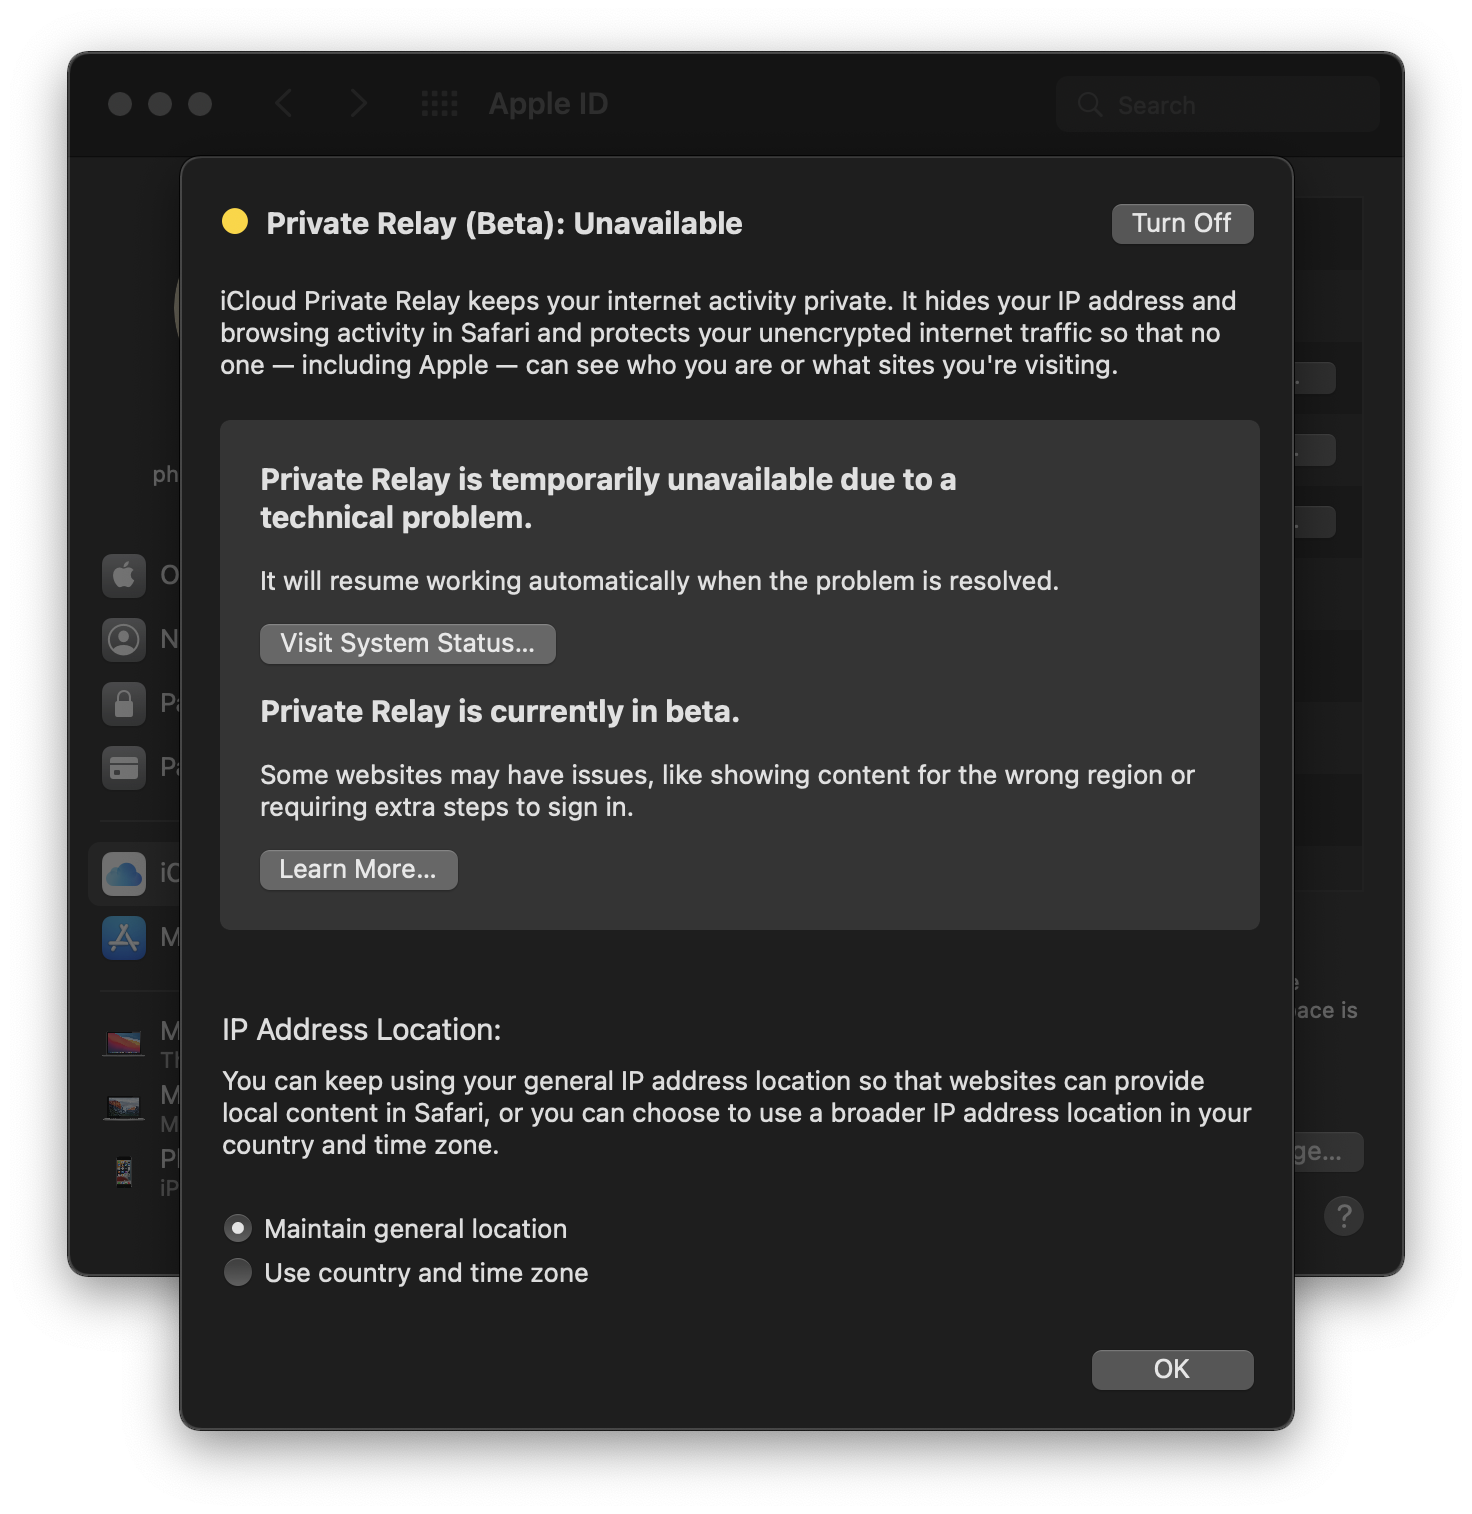Click the yellow status indicator dot
The width and height of the screenshot is (1472, 1514).
tap(235, 221)
